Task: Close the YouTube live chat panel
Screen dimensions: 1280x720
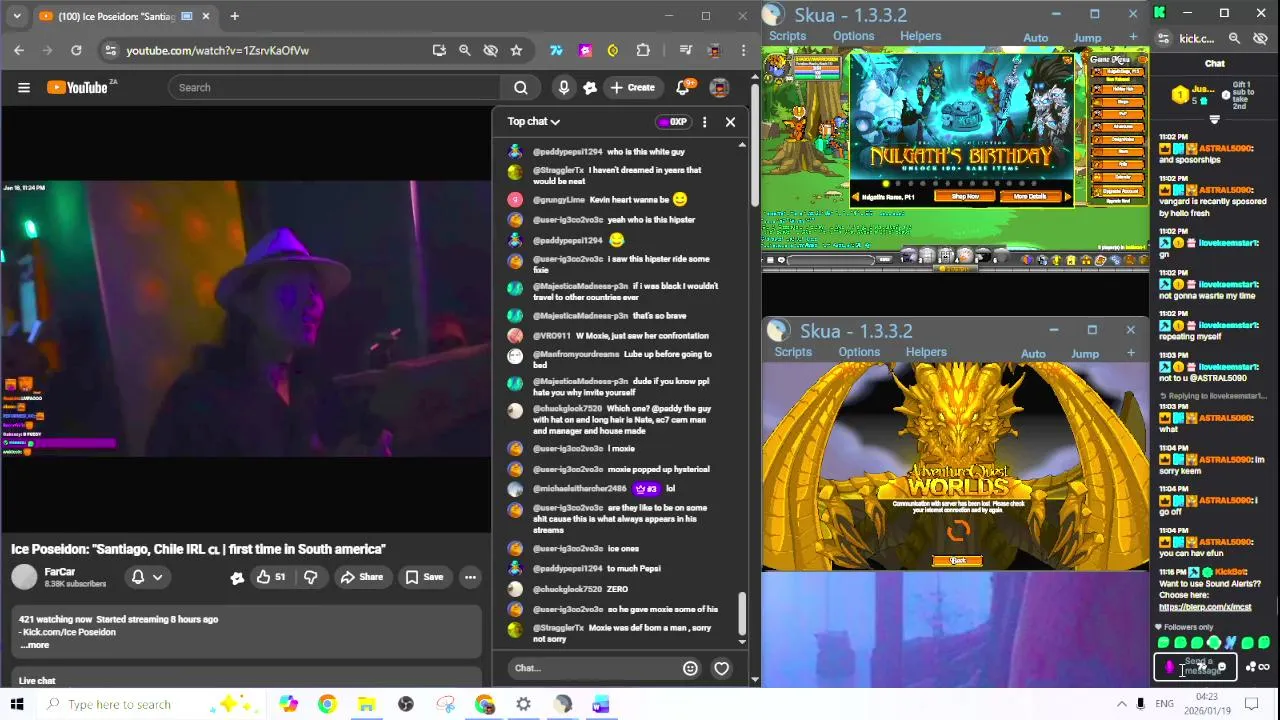Action: pyautogui.click(x=730, y=122)
